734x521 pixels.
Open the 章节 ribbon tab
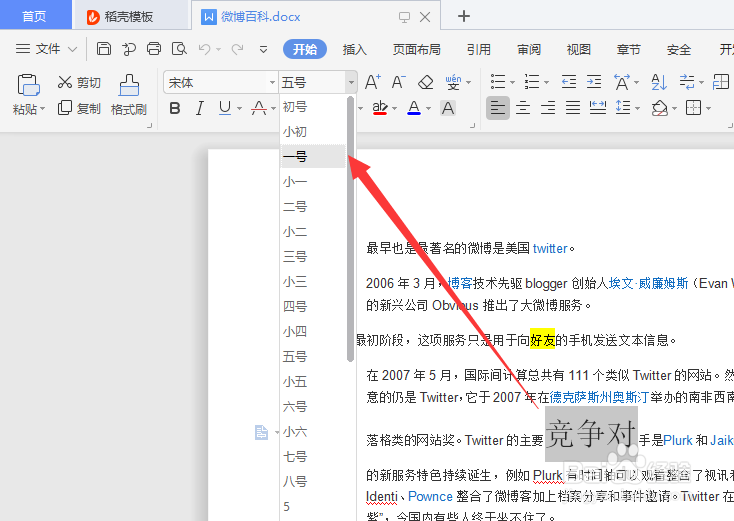(x=629, y=49)
